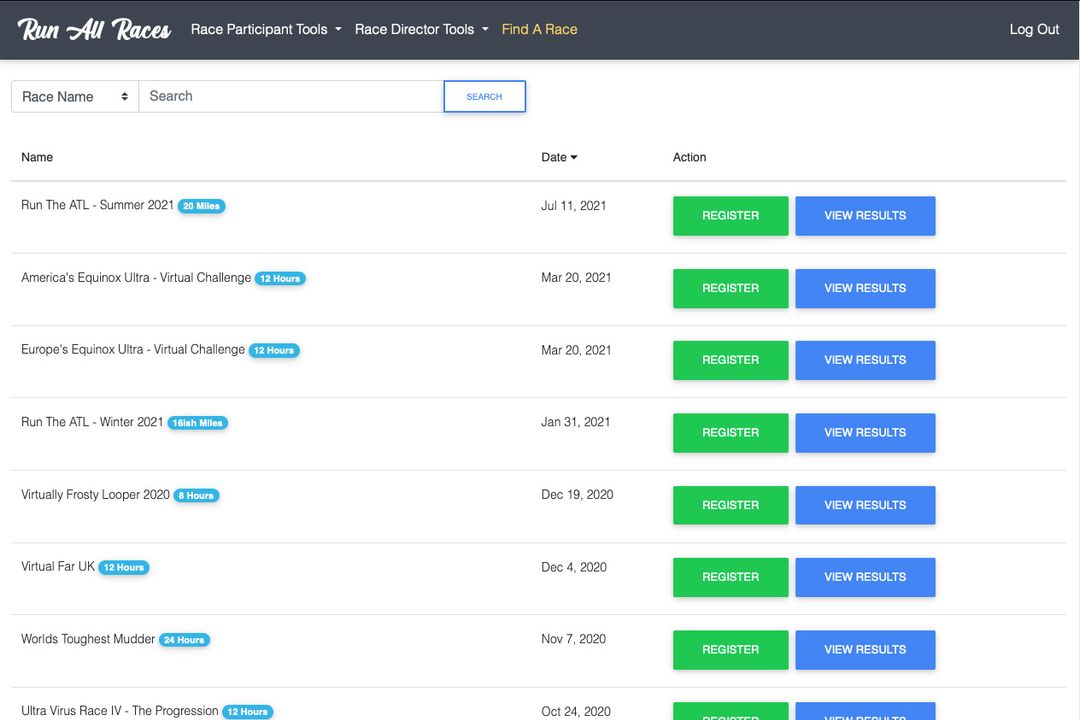1080x720 pixels.
Task: Open Ultra Virus Race IV - The Progression
Action: pos(119,711)
